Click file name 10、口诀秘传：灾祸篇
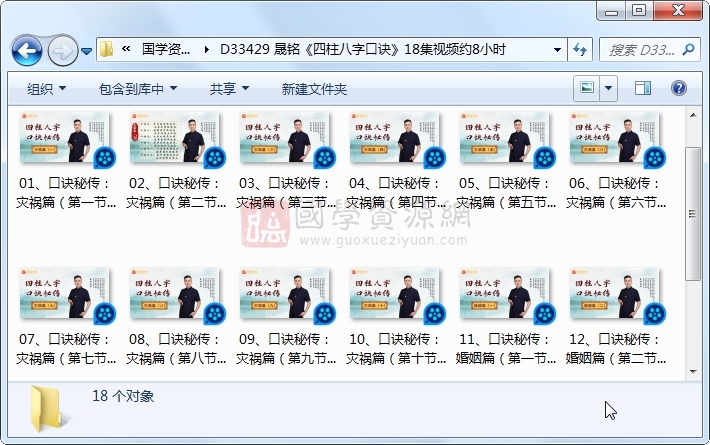 click(396, 349)
